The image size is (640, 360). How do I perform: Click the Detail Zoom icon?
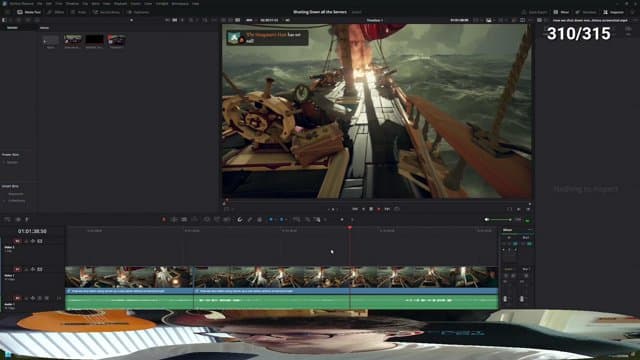(307, 220)
